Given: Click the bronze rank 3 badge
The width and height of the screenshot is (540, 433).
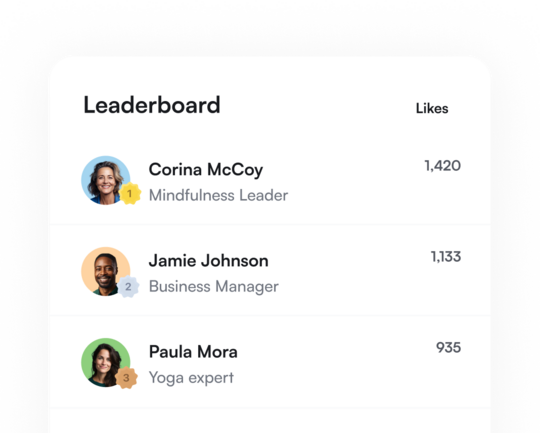Looking at the screenshot, I should [126, 378].
